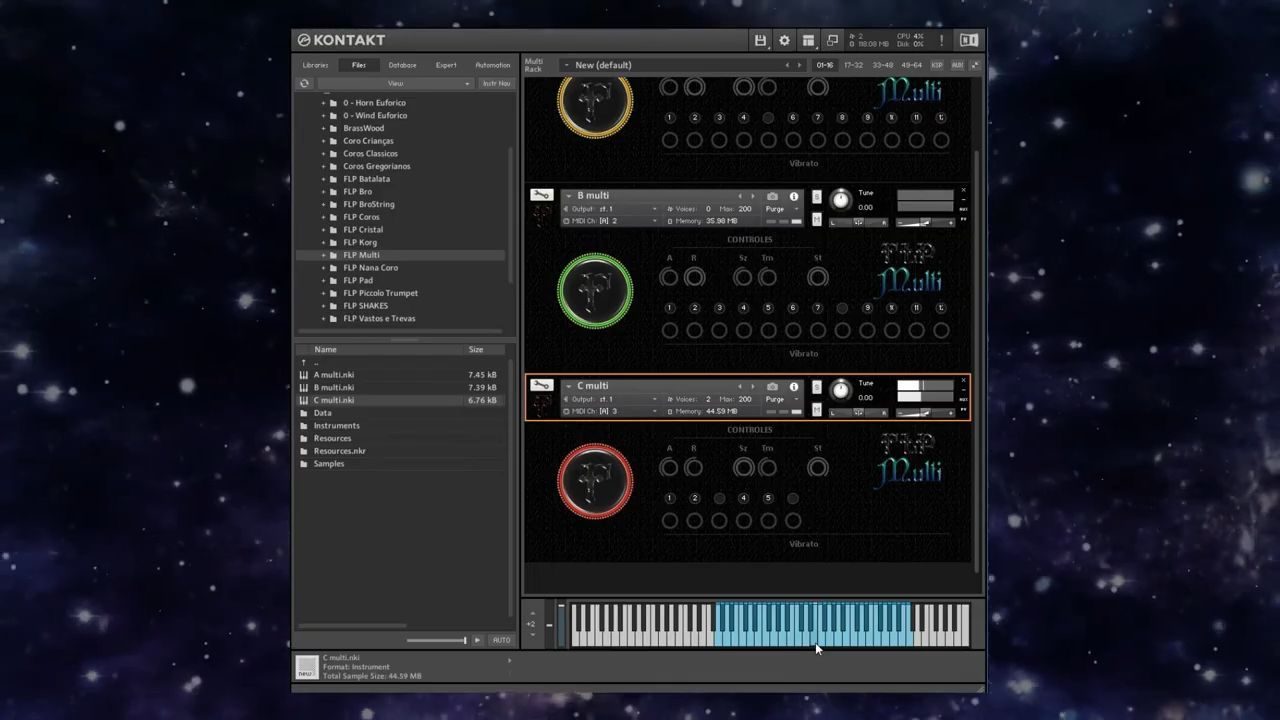Click the wrench edit icon on B multi
The width and height of the screenshot is (1280, 720).
point(541,195)
